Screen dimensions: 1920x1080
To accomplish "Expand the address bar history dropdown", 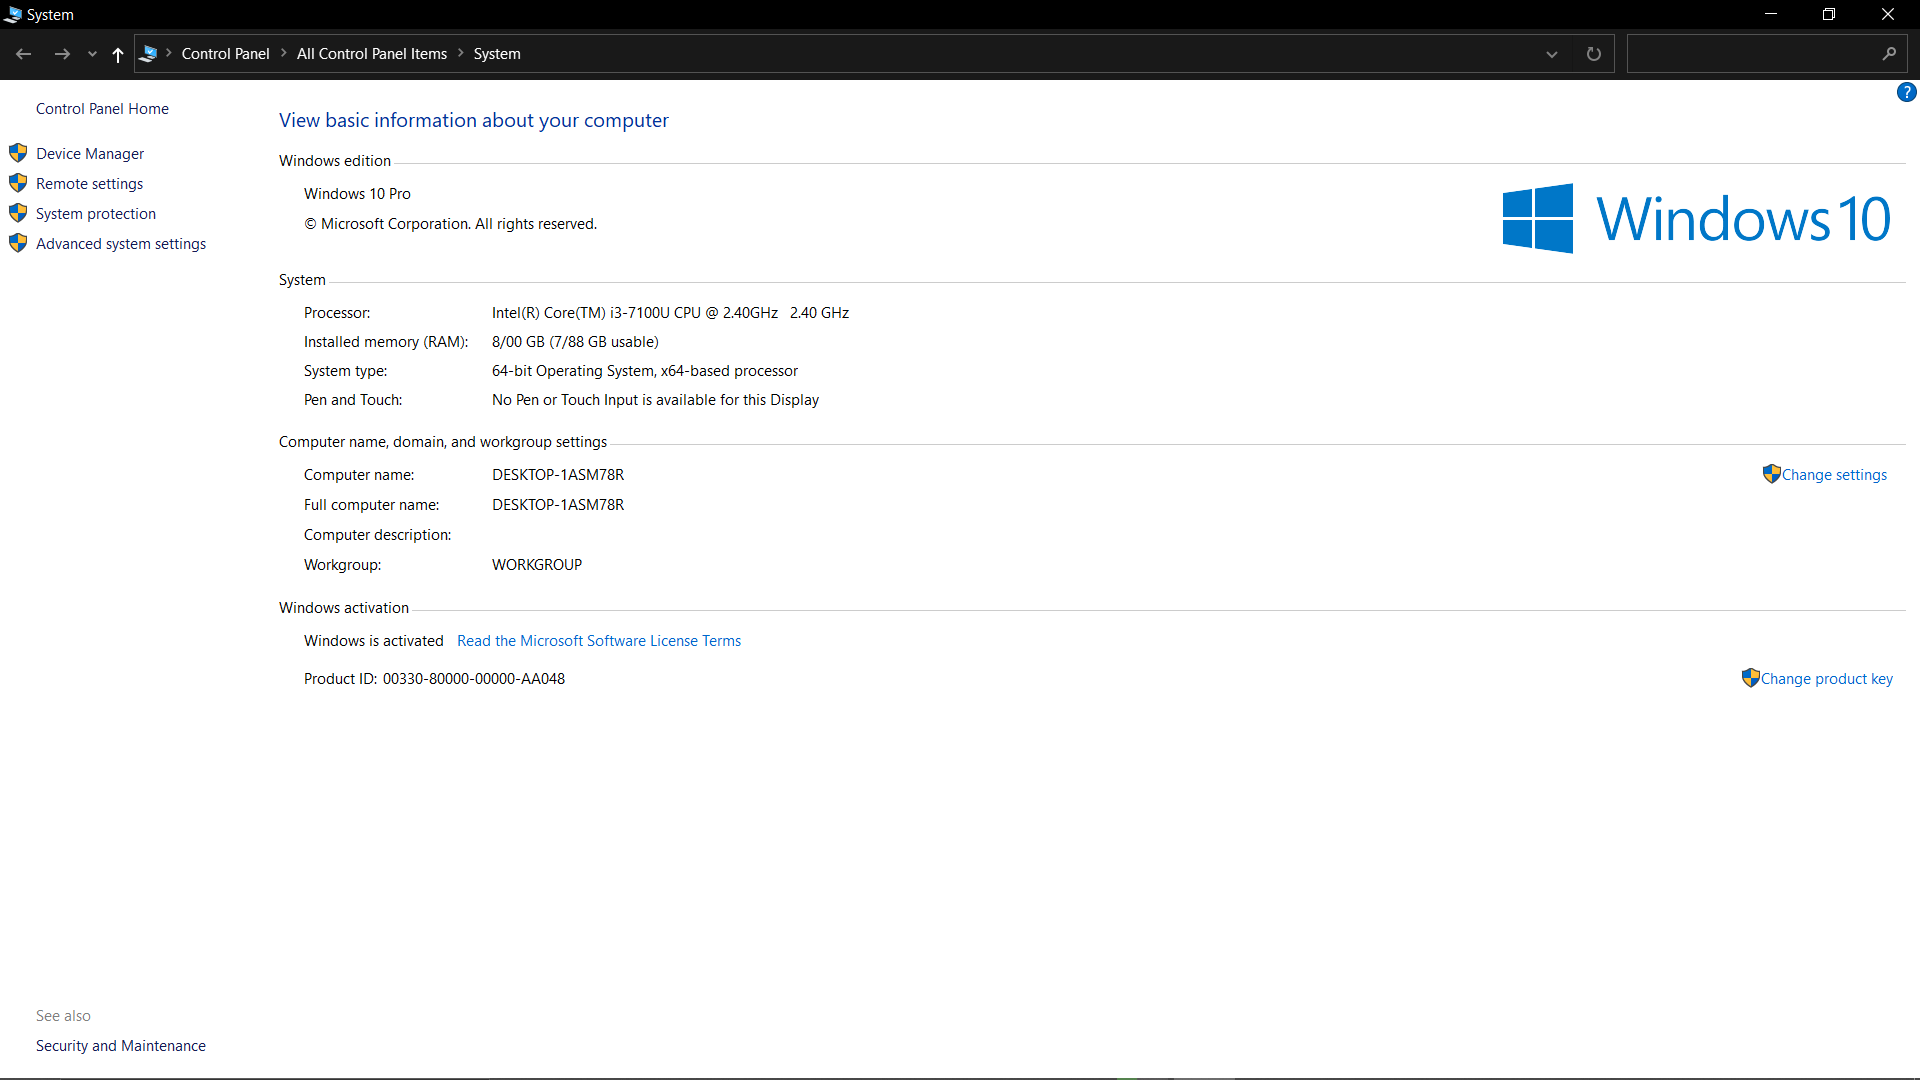I will (x=1552, y=54).
